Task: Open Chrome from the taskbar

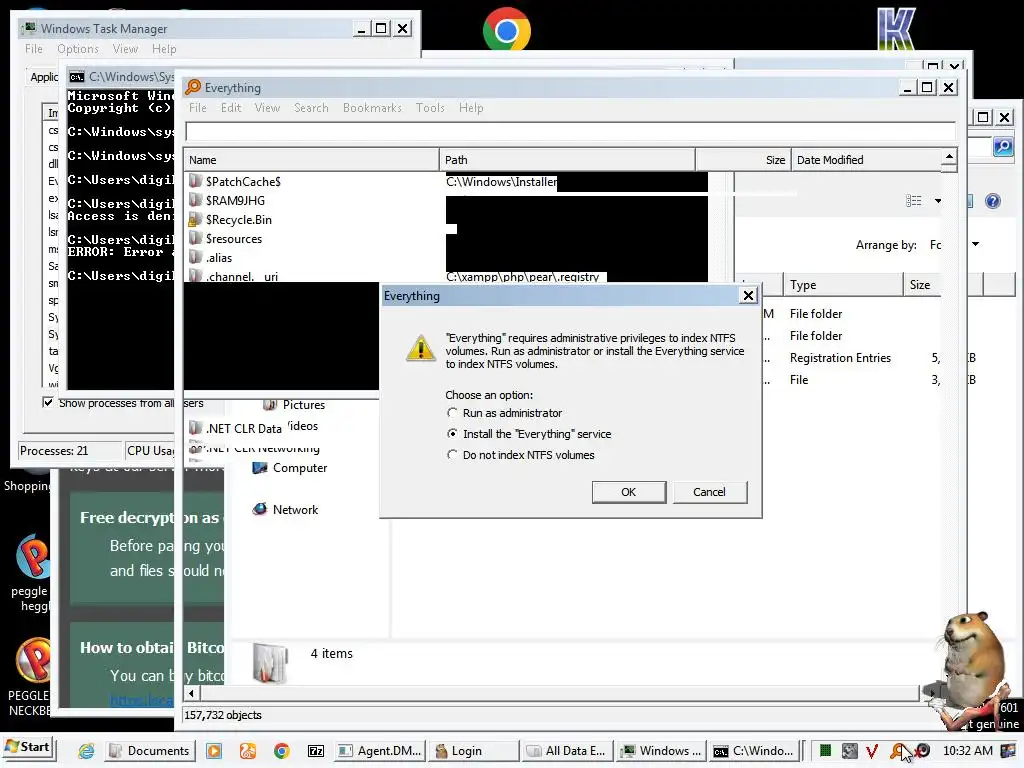Action: coord(281,751)
